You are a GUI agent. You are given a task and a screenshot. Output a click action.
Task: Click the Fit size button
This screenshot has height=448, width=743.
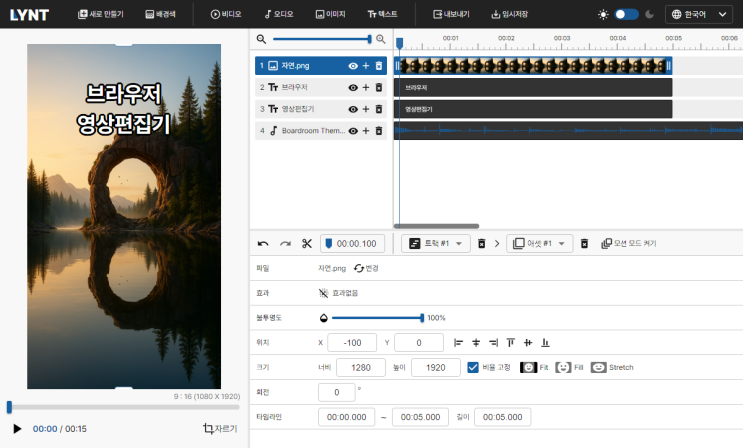tap(535, 367)
